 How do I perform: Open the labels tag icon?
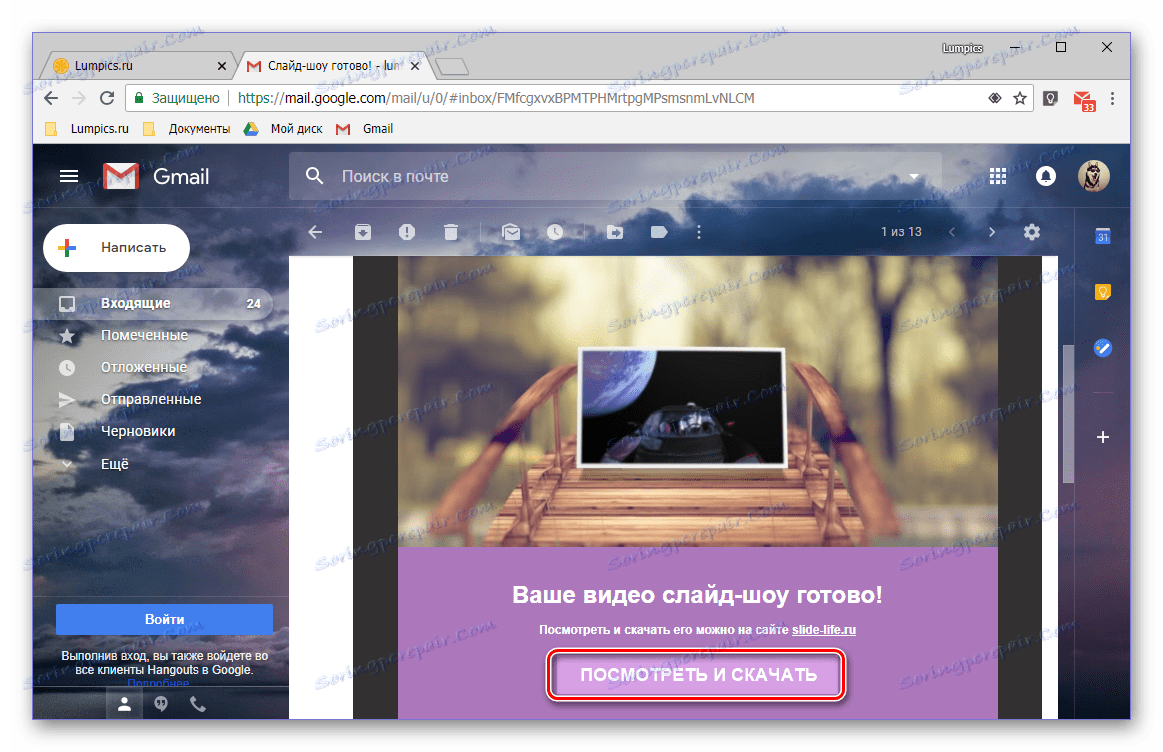tap(659, 232)
